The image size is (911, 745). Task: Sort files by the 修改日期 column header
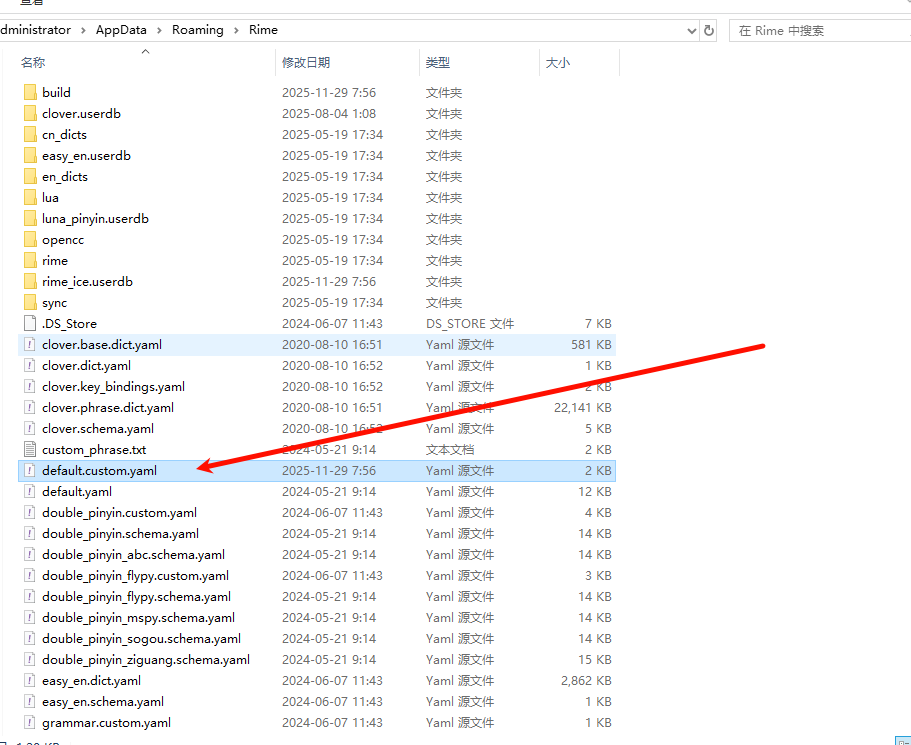pos(306,62)
